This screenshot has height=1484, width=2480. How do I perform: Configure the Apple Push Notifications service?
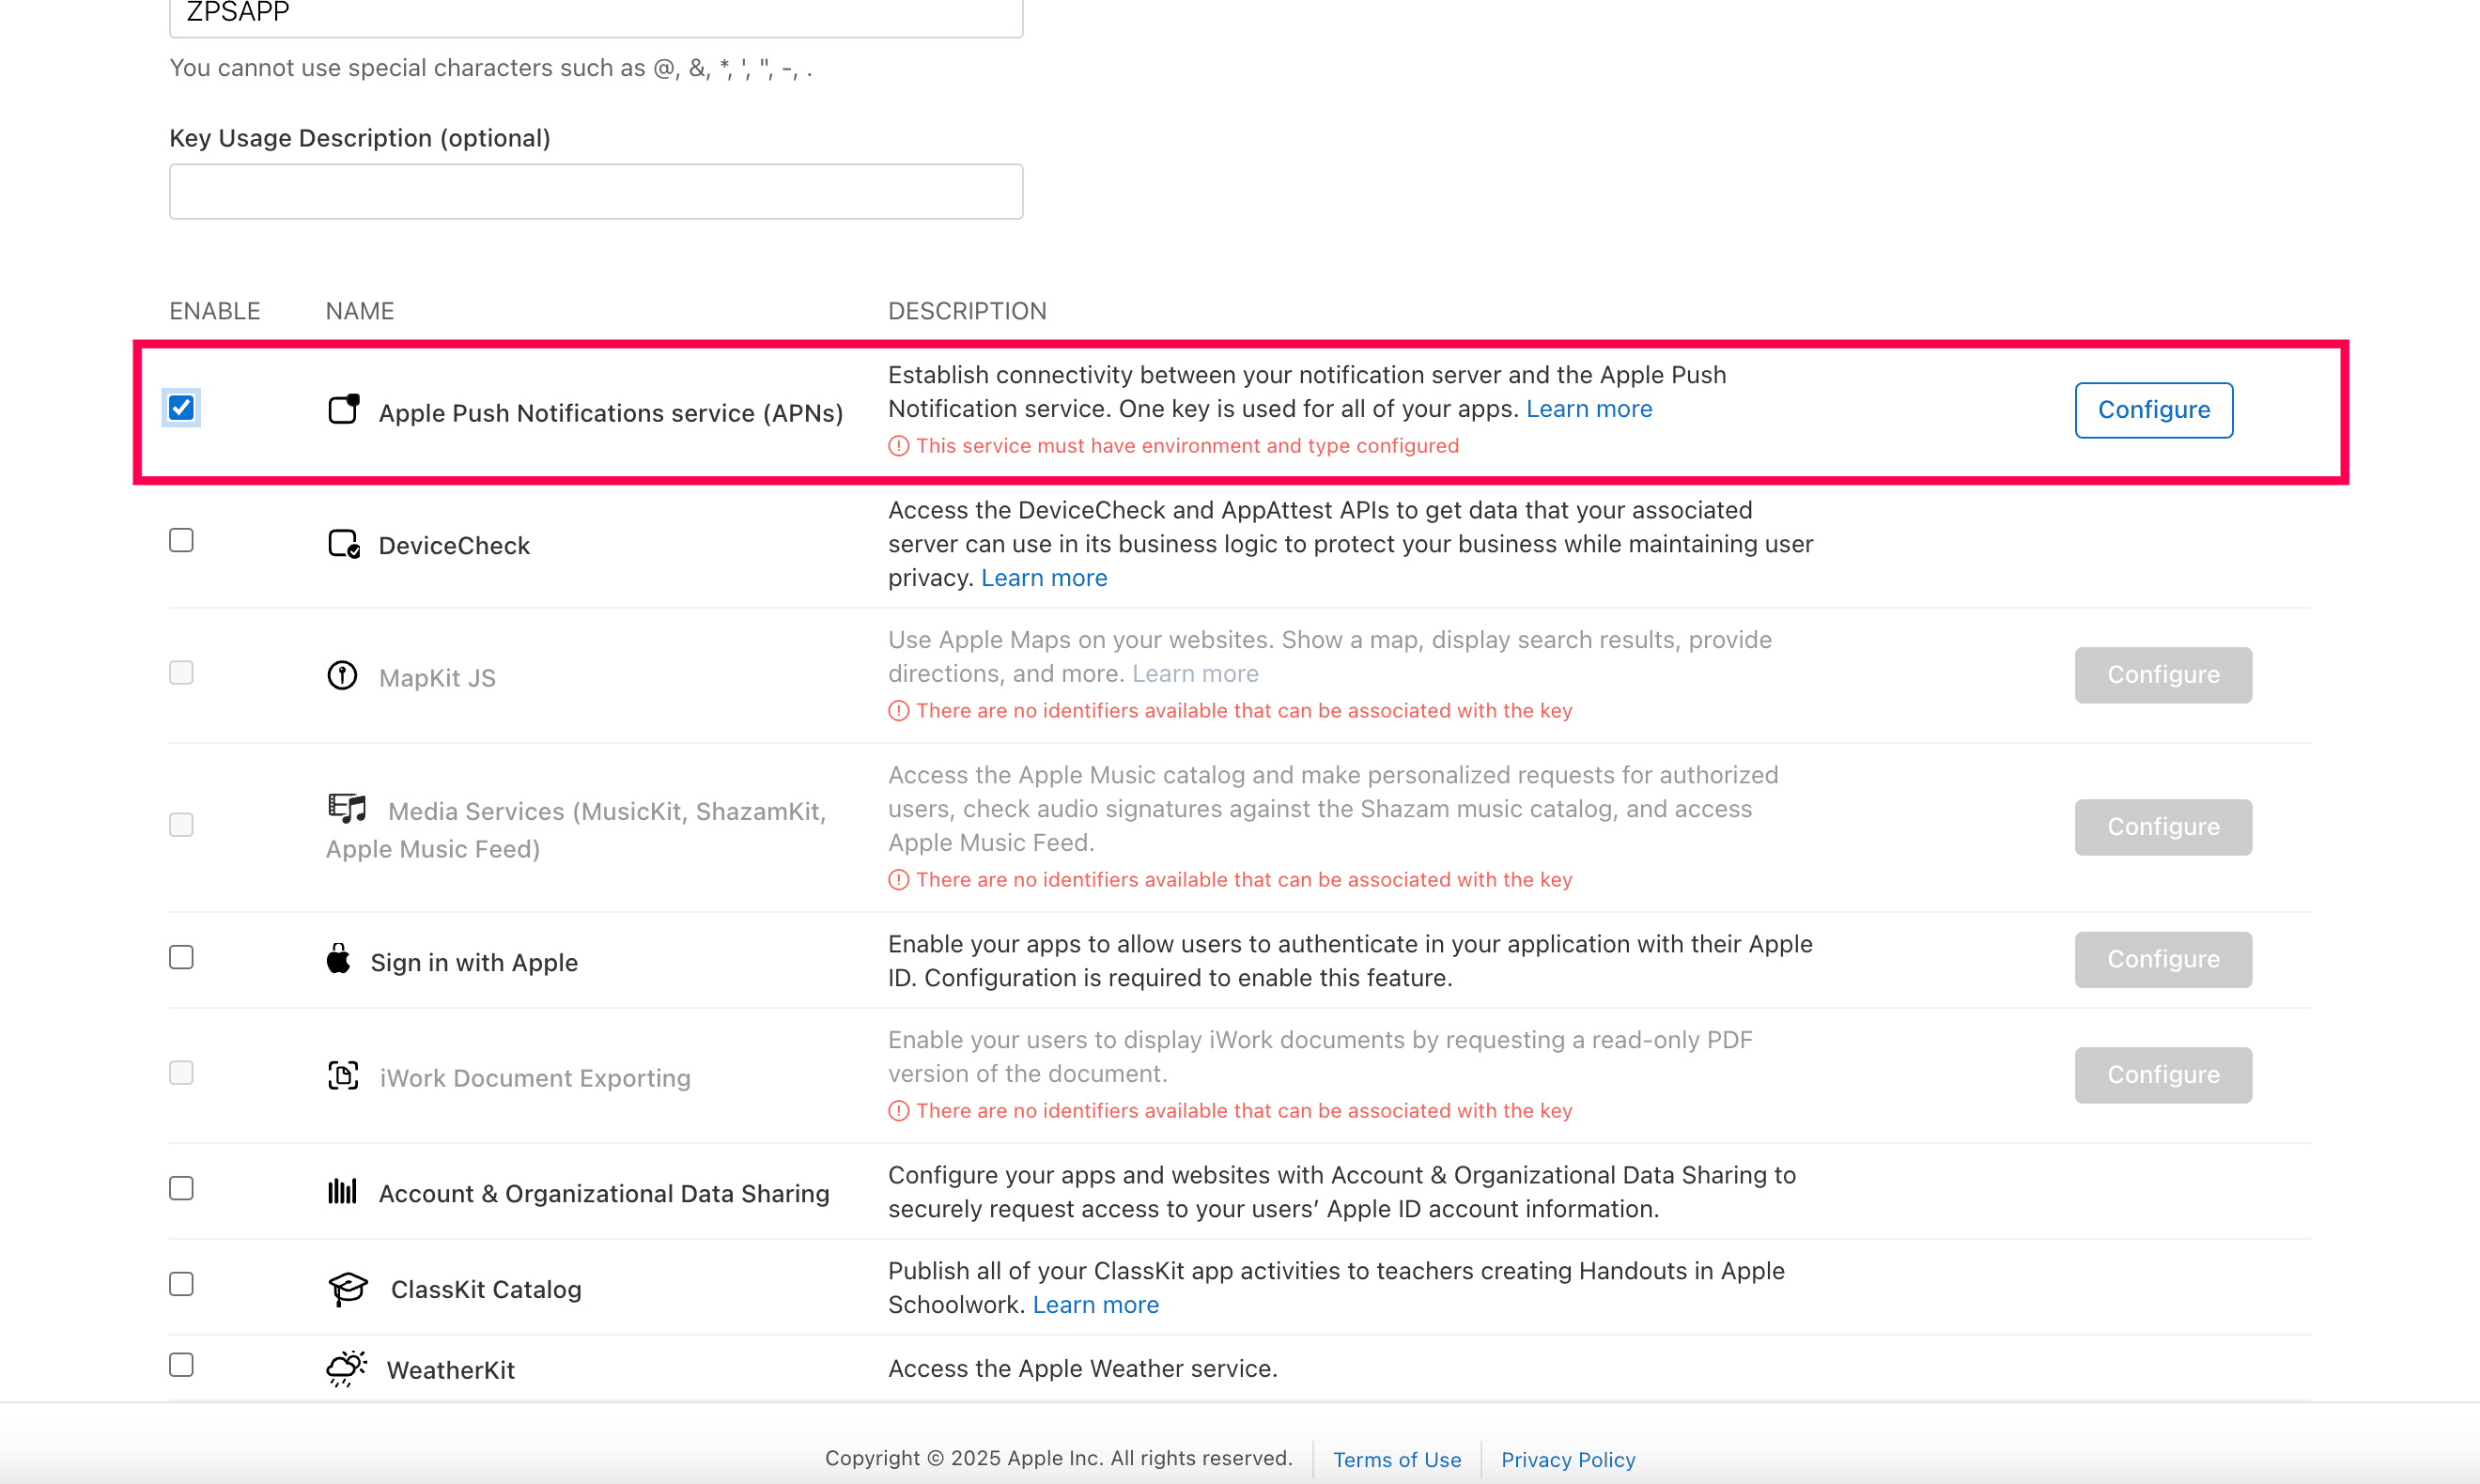coord(2153,410)
